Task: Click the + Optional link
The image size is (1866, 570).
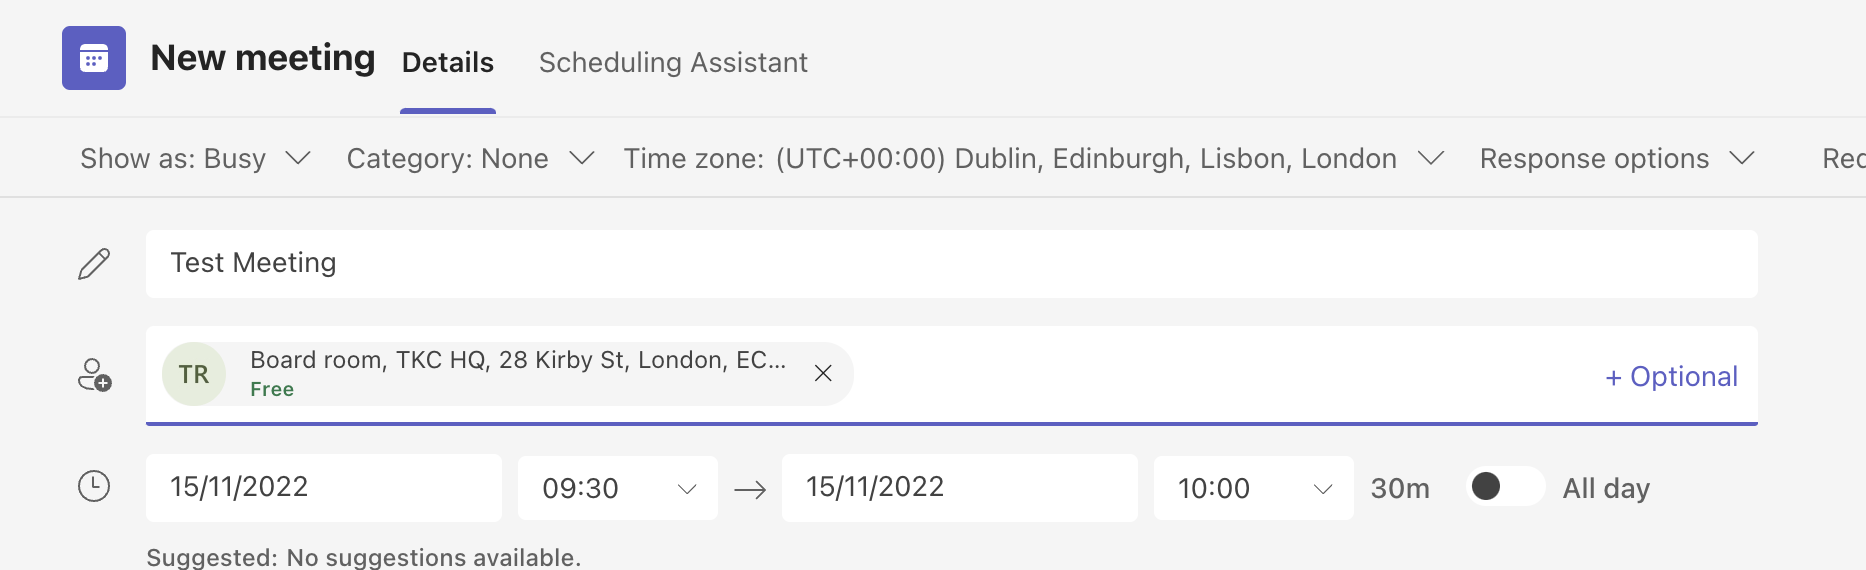Action: coord(1671,376)
